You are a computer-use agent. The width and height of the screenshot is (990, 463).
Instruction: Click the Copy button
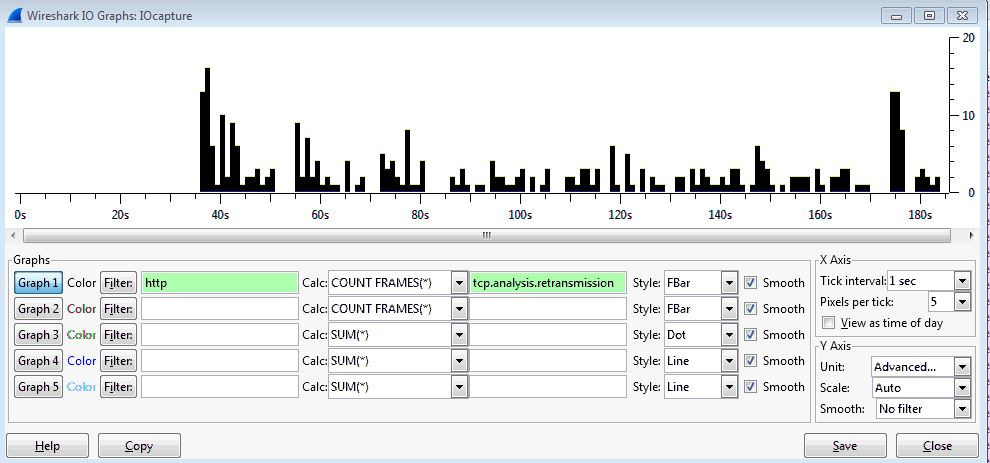(139, 446)
